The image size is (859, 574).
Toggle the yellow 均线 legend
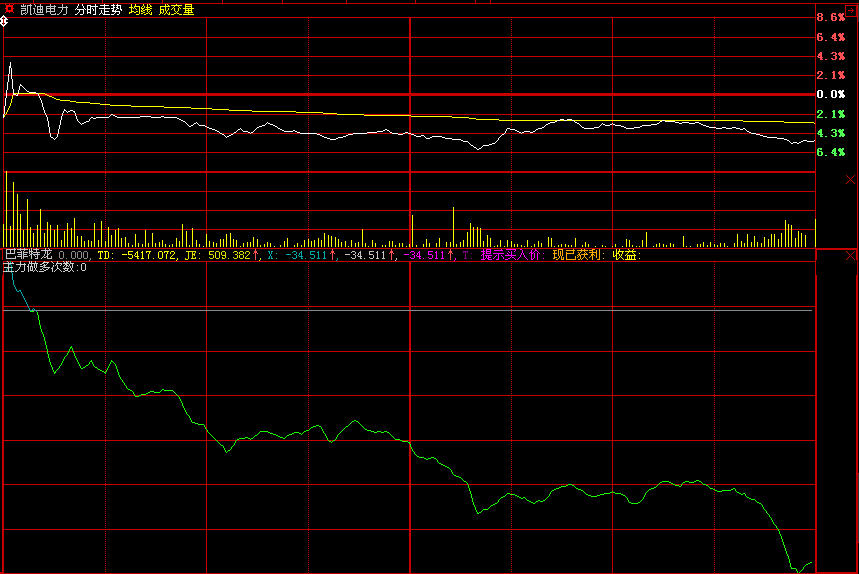coord(141,10)
